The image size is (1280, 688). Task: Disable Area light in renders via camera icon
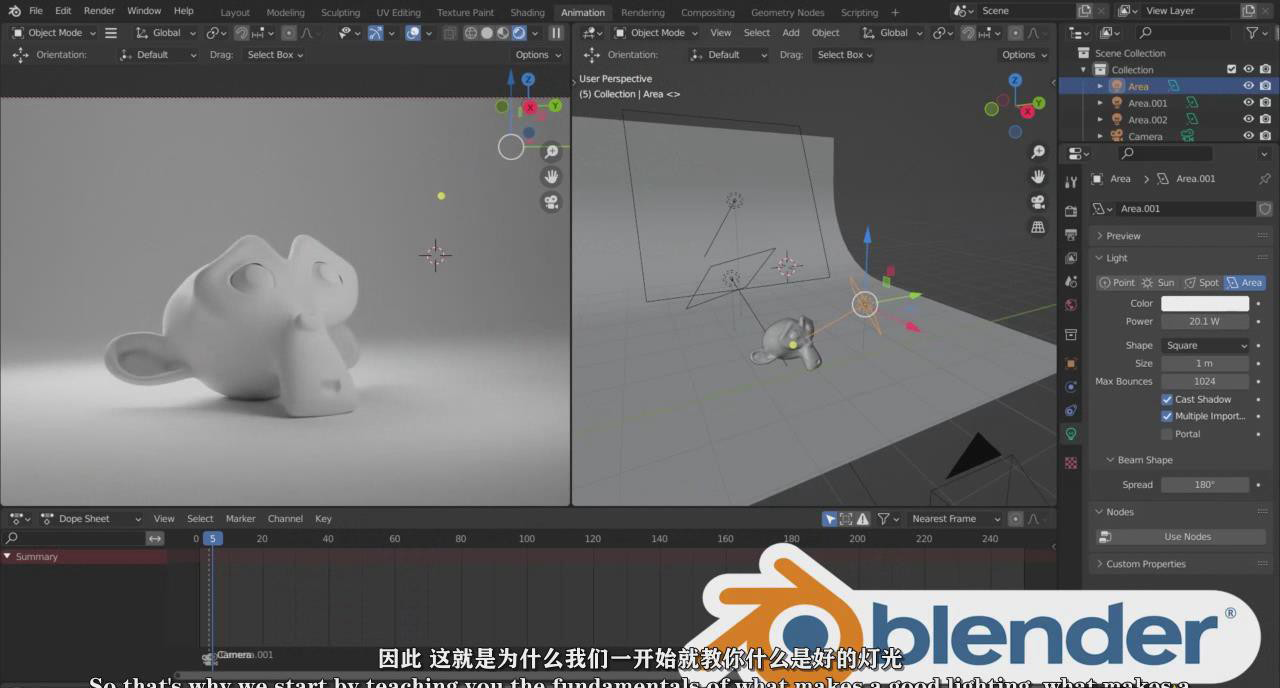[1265, 86]
